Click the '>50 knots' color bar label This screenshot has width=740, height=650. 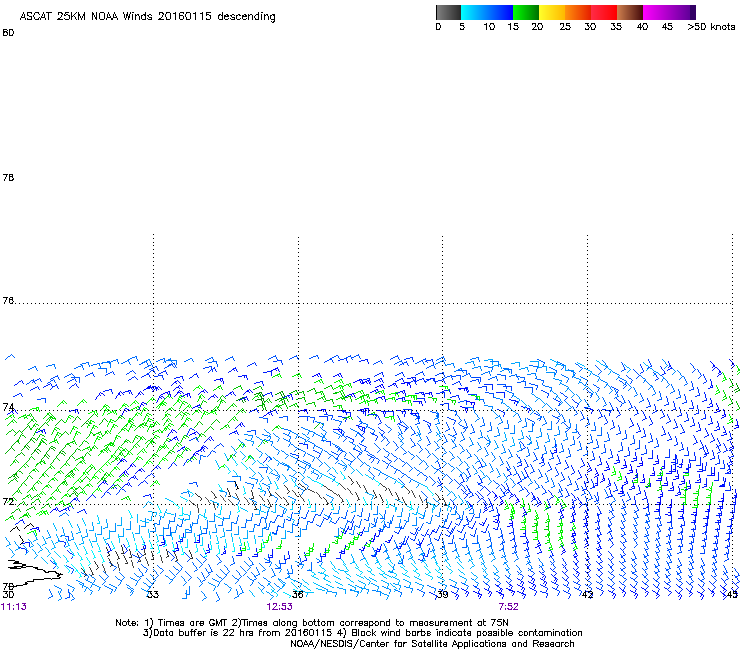(x=711, y=27)
